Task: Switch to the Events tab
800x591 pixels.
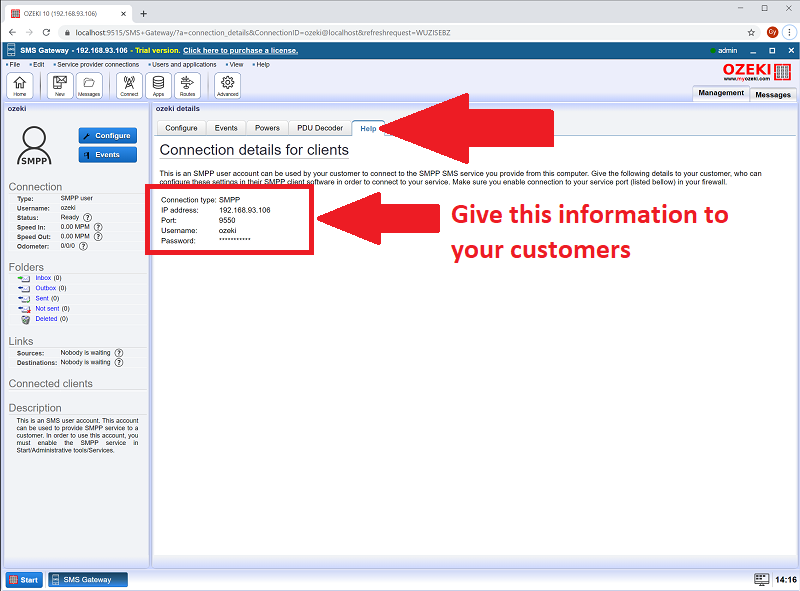Action: coord(226,128)
